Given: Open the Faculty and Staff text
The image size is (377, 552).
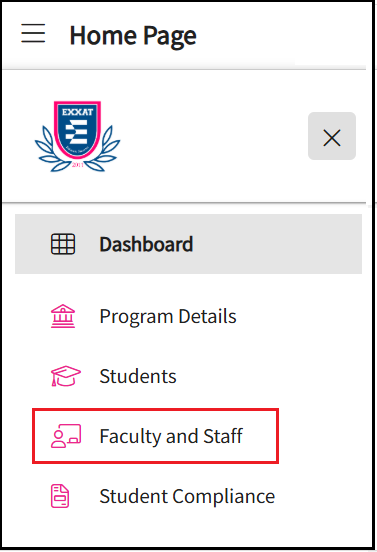Looking at the screenshot, I should click(171, 436).
